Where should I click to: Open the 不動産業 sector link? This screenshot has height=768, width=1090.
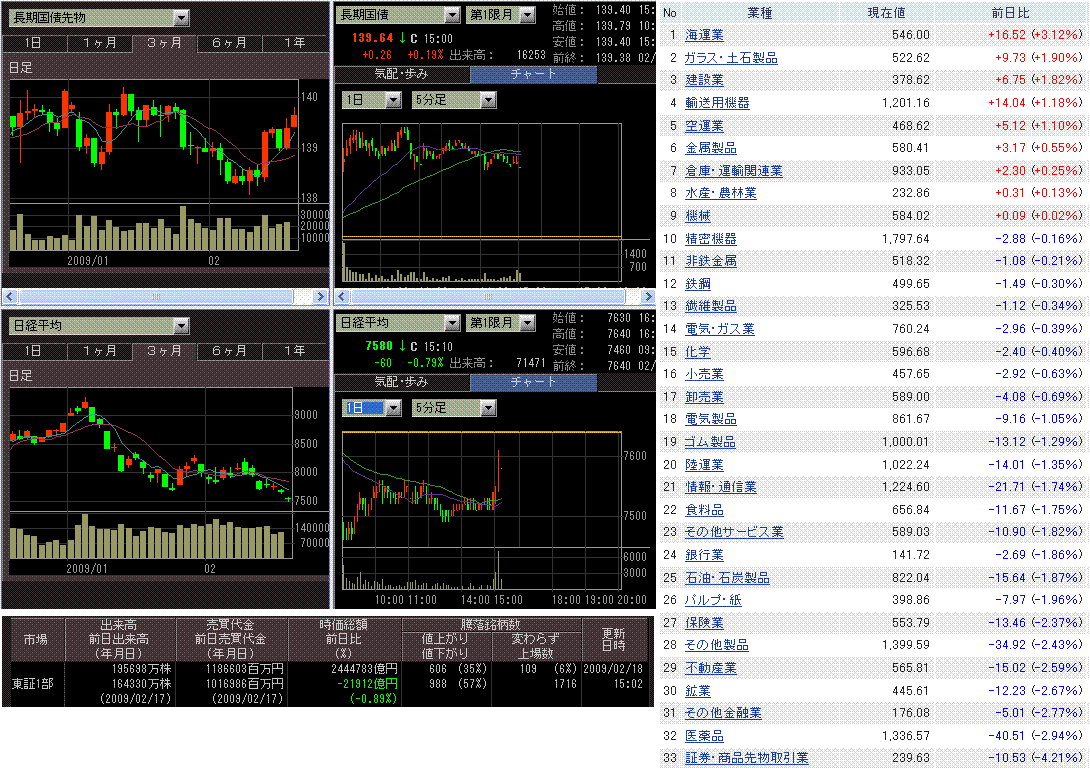[710, 668]
